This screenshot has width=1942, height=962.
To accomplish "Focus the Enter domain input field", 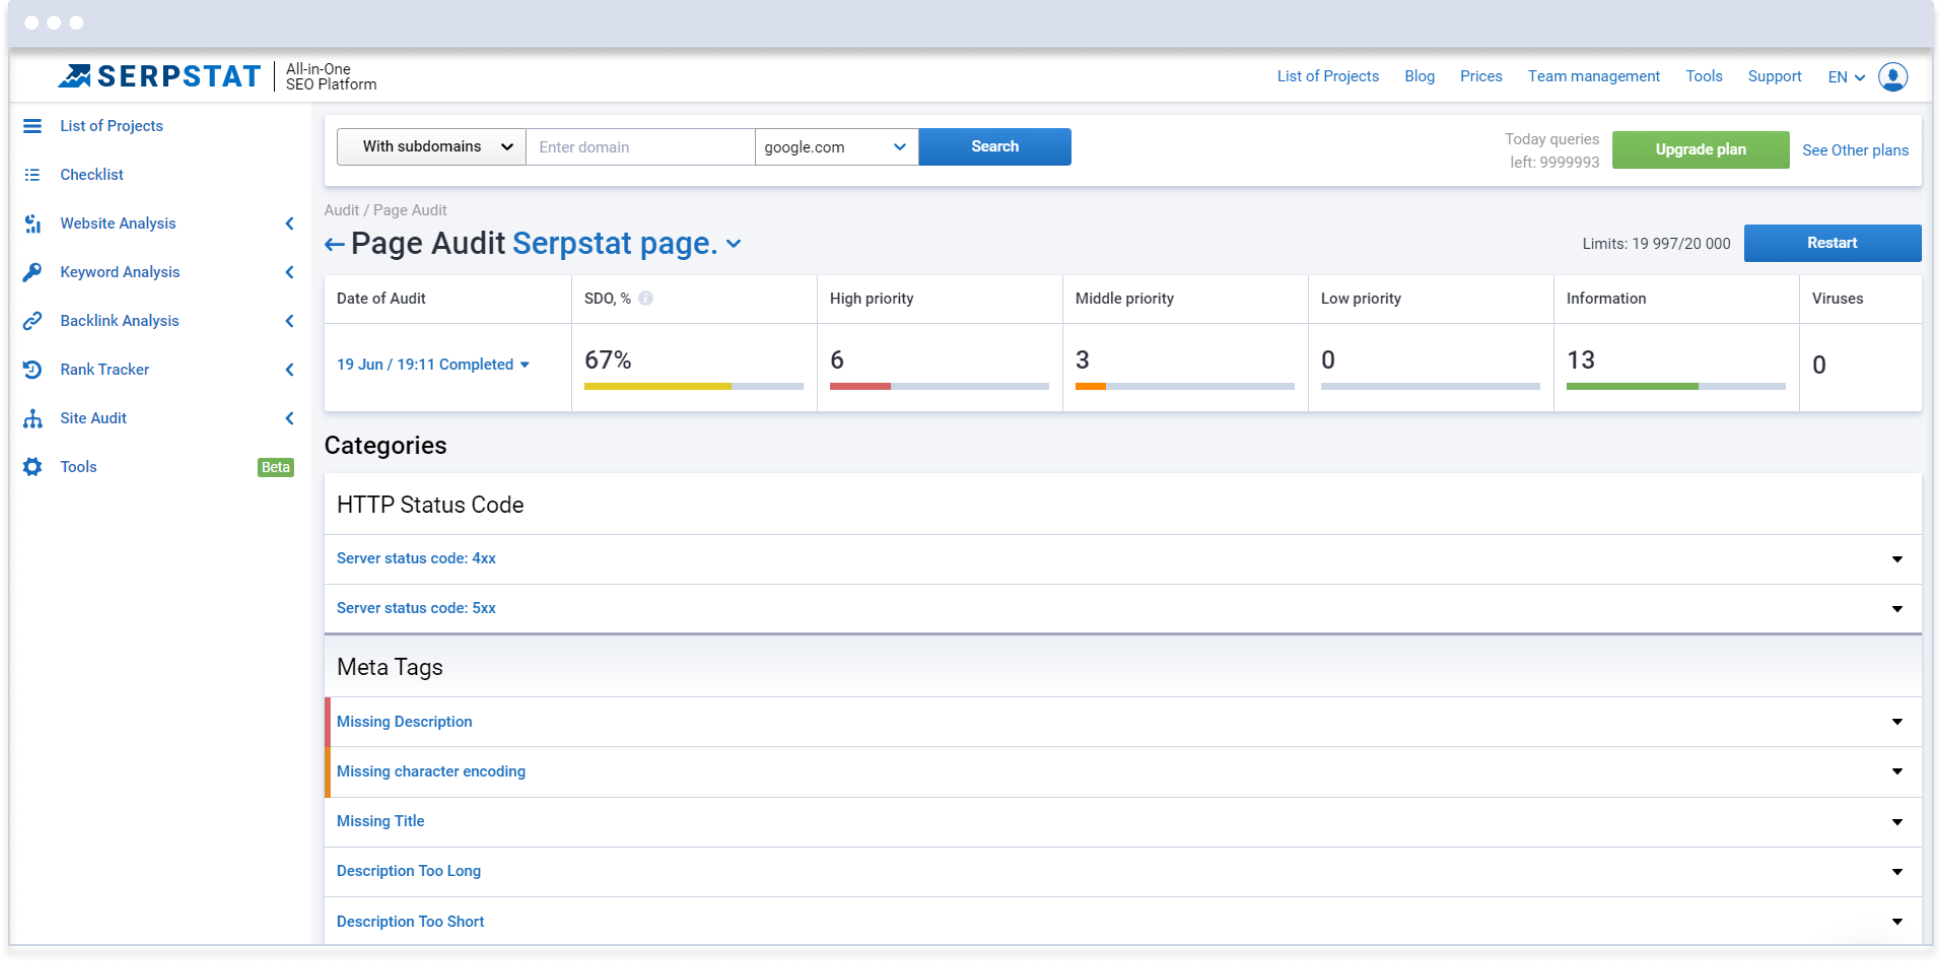I will [640, 147].
